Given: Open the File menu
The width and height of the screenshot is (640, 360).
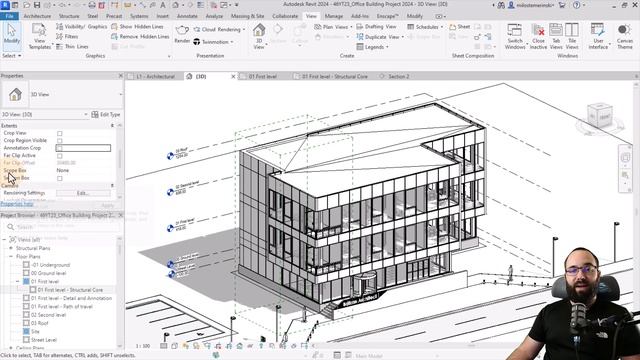Looking at the screenshot, I should click(x=9, y=16).
